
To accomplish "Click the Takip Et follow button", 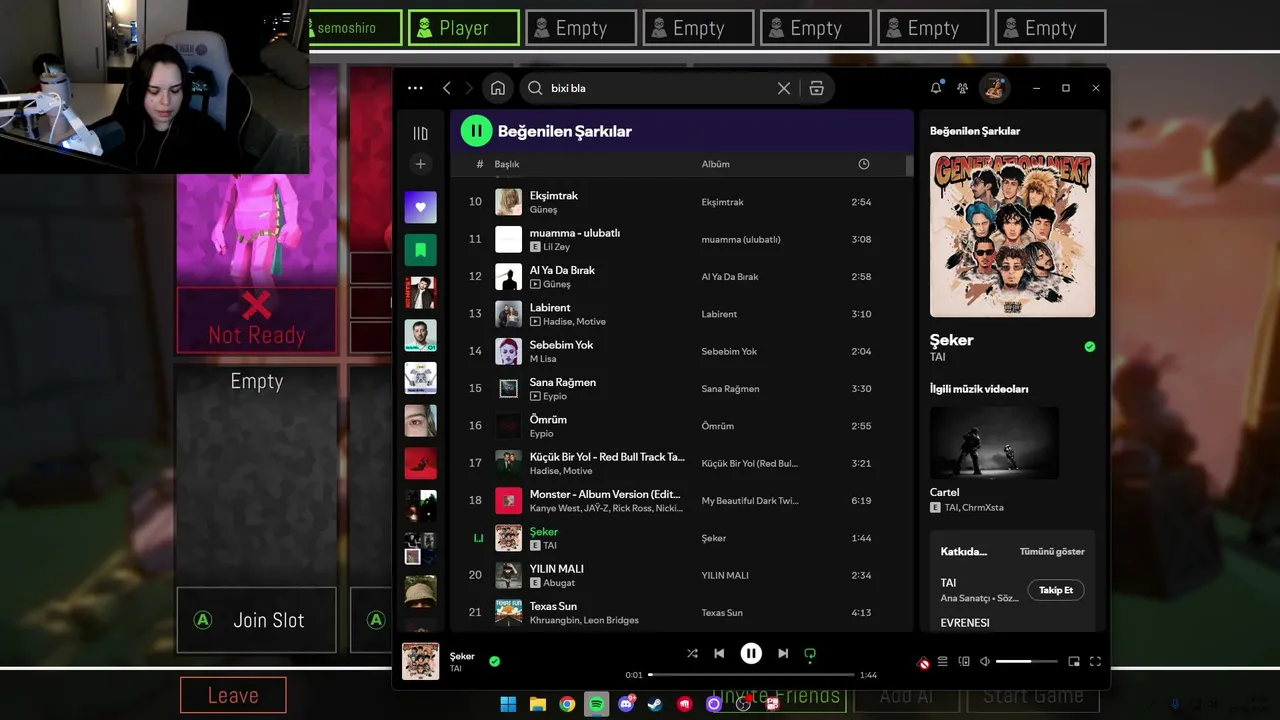I will pos(1056,590).
